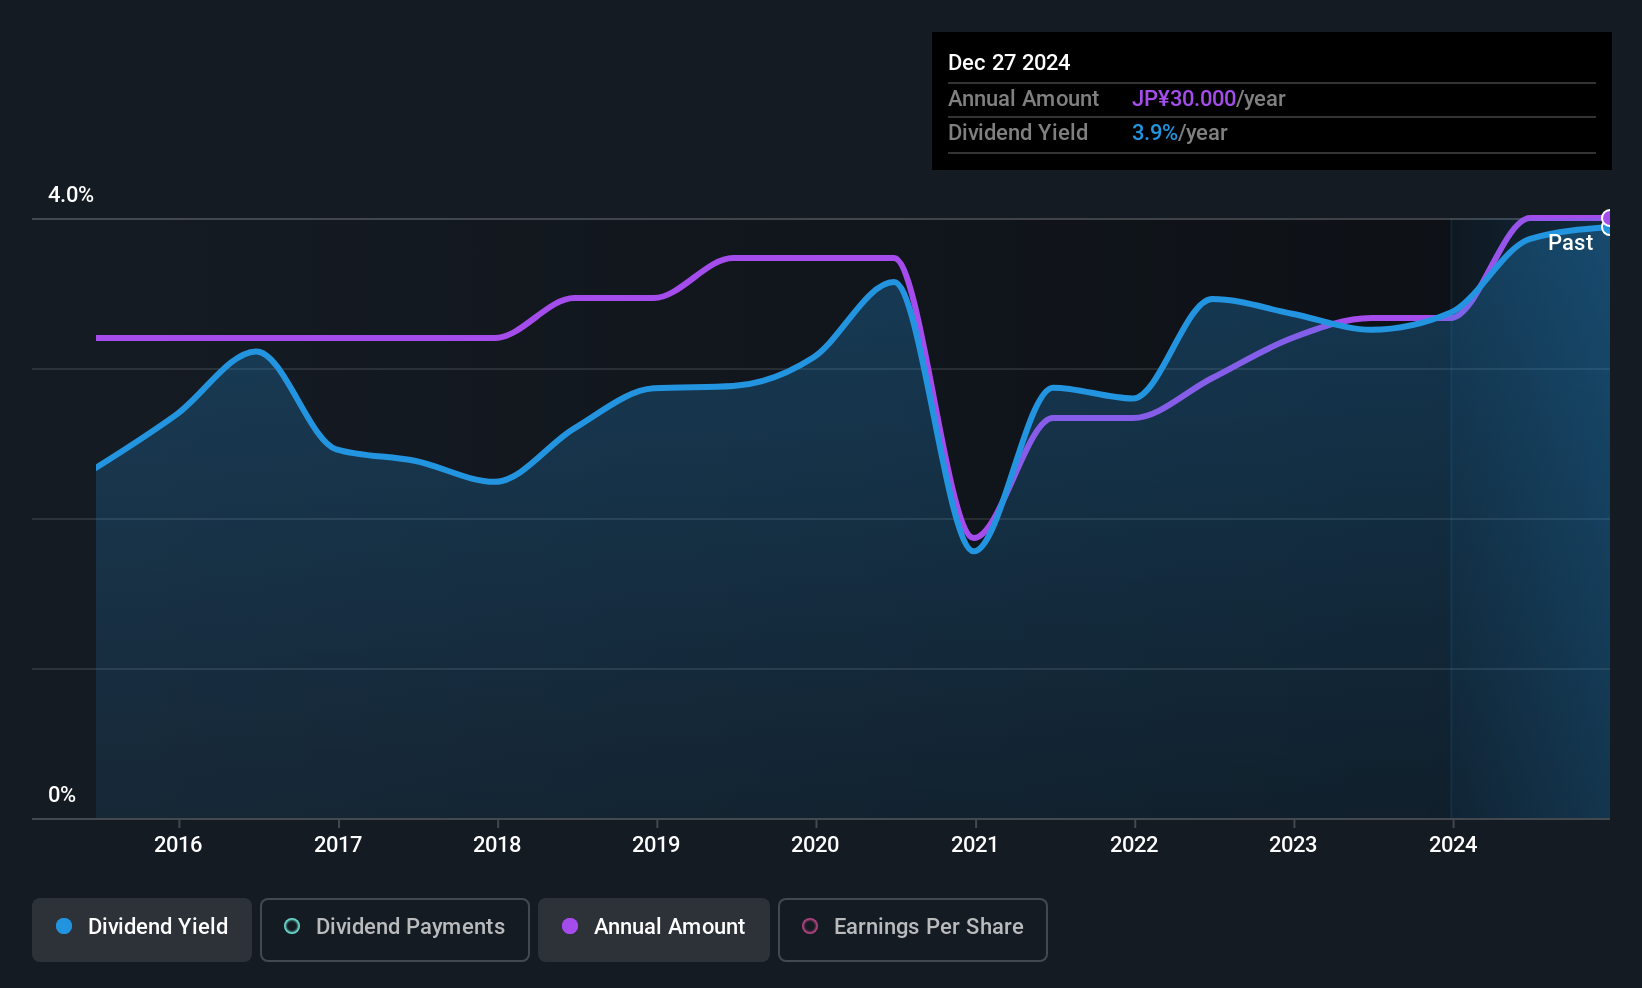The width and height of the screenshot is (1642, 988).
Task: Show the Earnings Per Share series
Action: (913, 929)
